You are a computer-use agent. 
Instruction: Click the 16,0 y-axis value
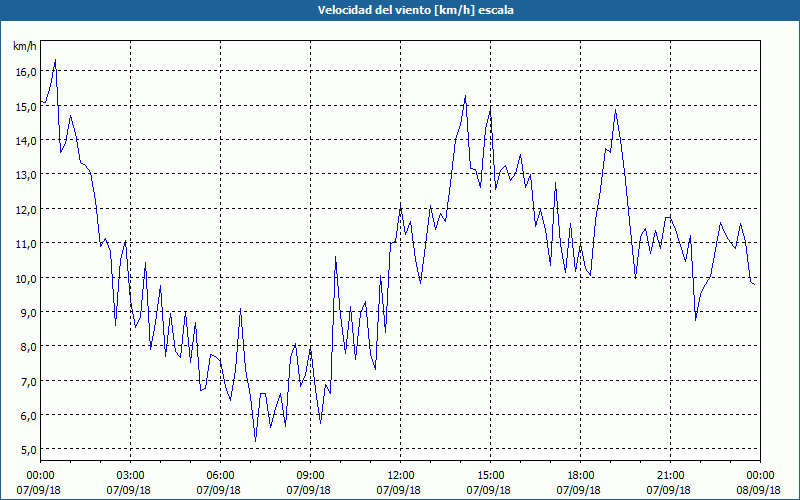pyautogui.click(x=26, y=72)
